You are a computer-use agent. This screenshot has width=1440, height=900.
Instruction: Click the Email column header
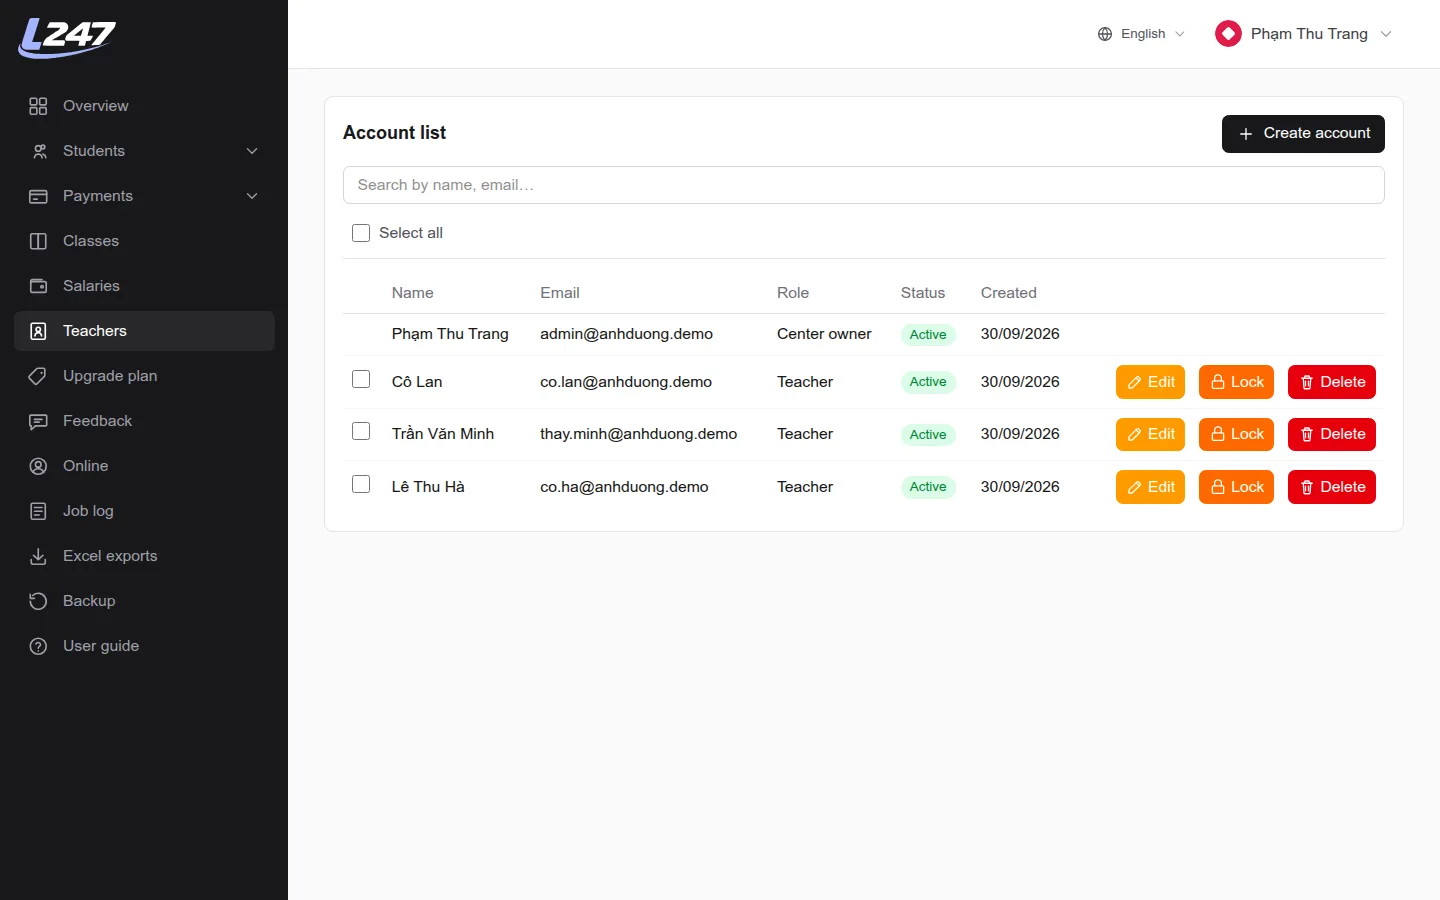tap(560, 293)
